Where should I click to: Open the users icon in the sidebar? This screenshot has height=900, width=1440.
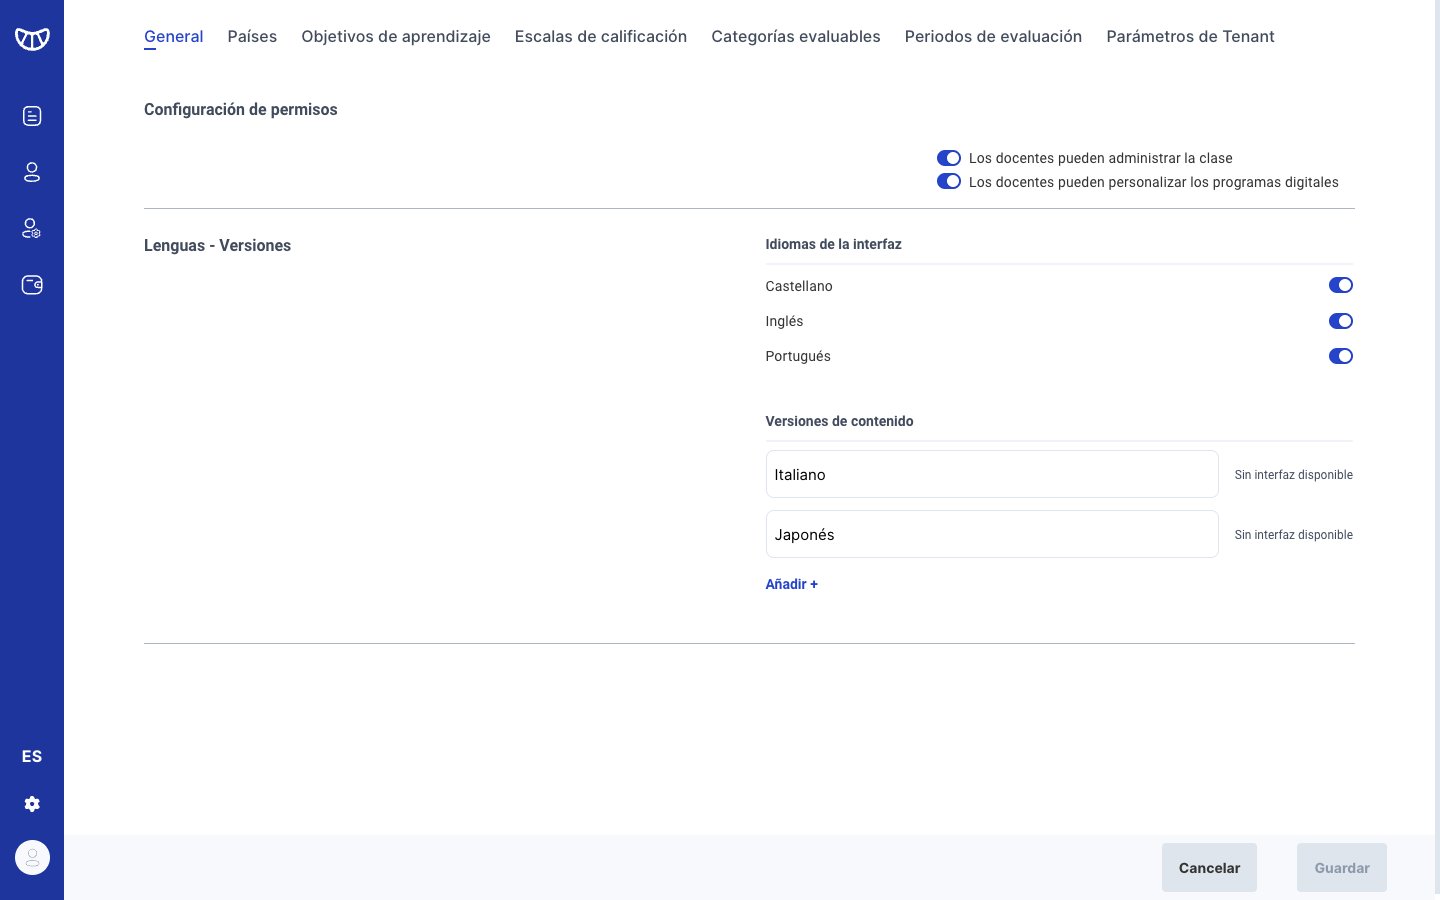[x=32, y=172]
